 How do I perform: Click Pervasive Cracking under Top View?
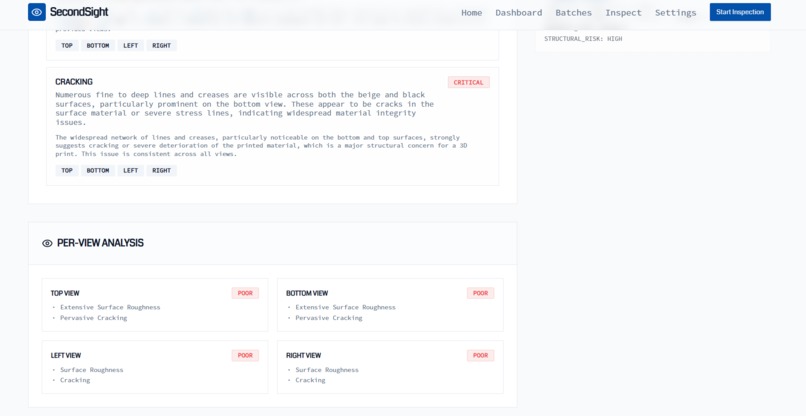(94, 318)
